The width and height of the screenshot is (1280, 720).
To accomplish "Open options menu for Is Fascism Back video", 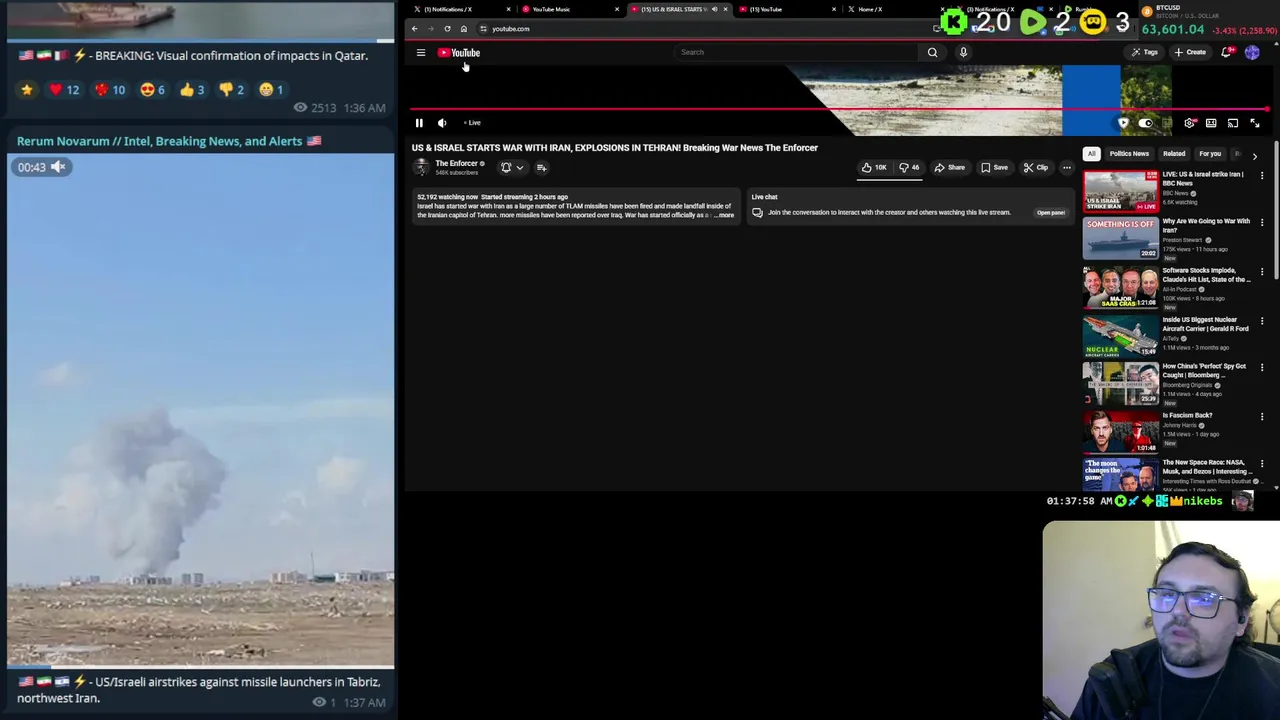I will [1262, 417].
